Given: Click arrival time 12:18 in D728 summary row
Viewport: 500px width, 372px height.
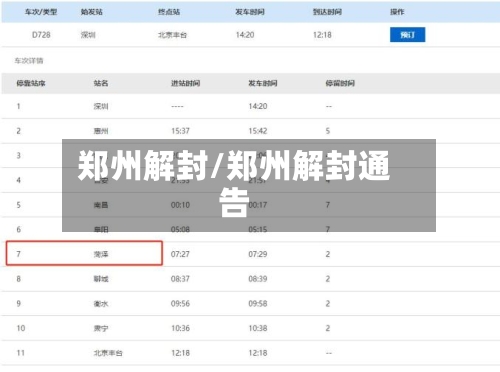Looking at the screenshot, I should click(x=322, y=35).
